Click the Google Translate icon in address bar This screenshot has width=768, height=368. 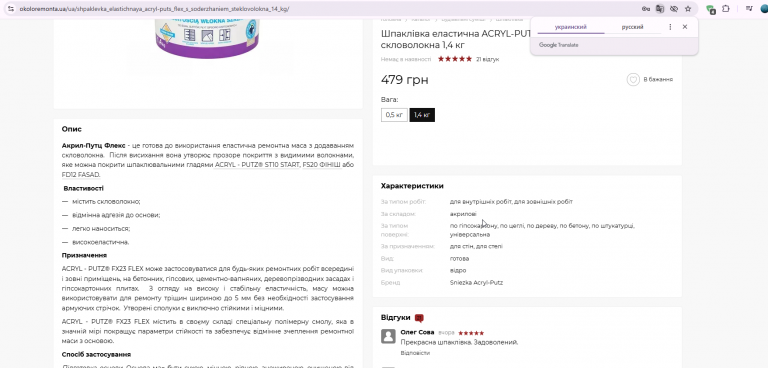click(660, 9)
